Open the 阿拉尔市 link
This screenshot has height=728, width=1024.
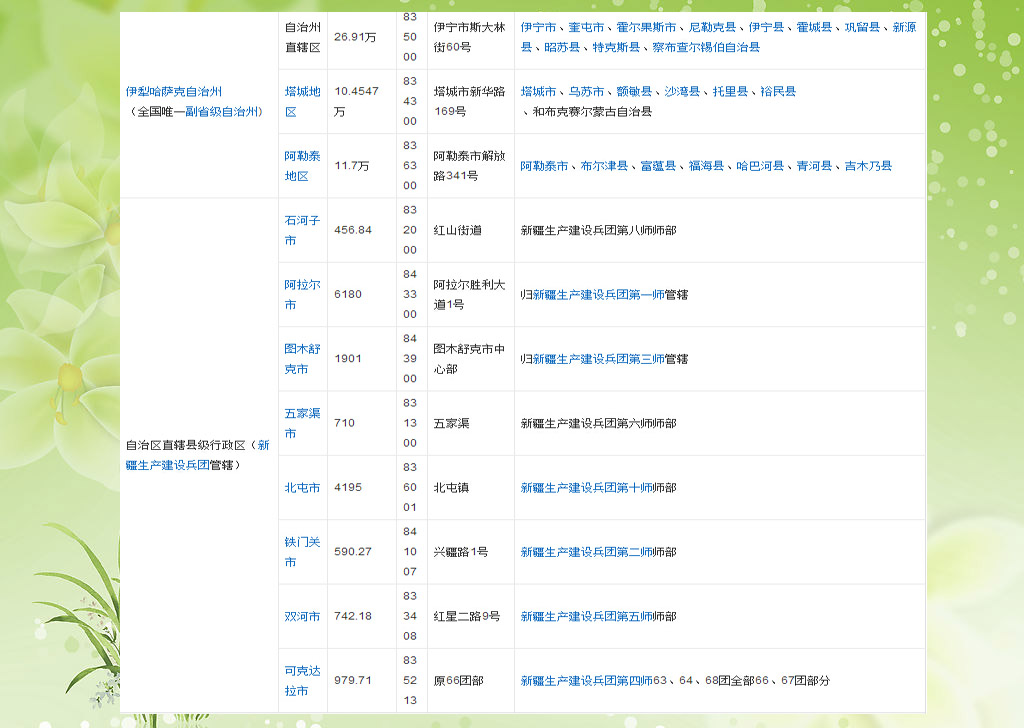[302, 294]
